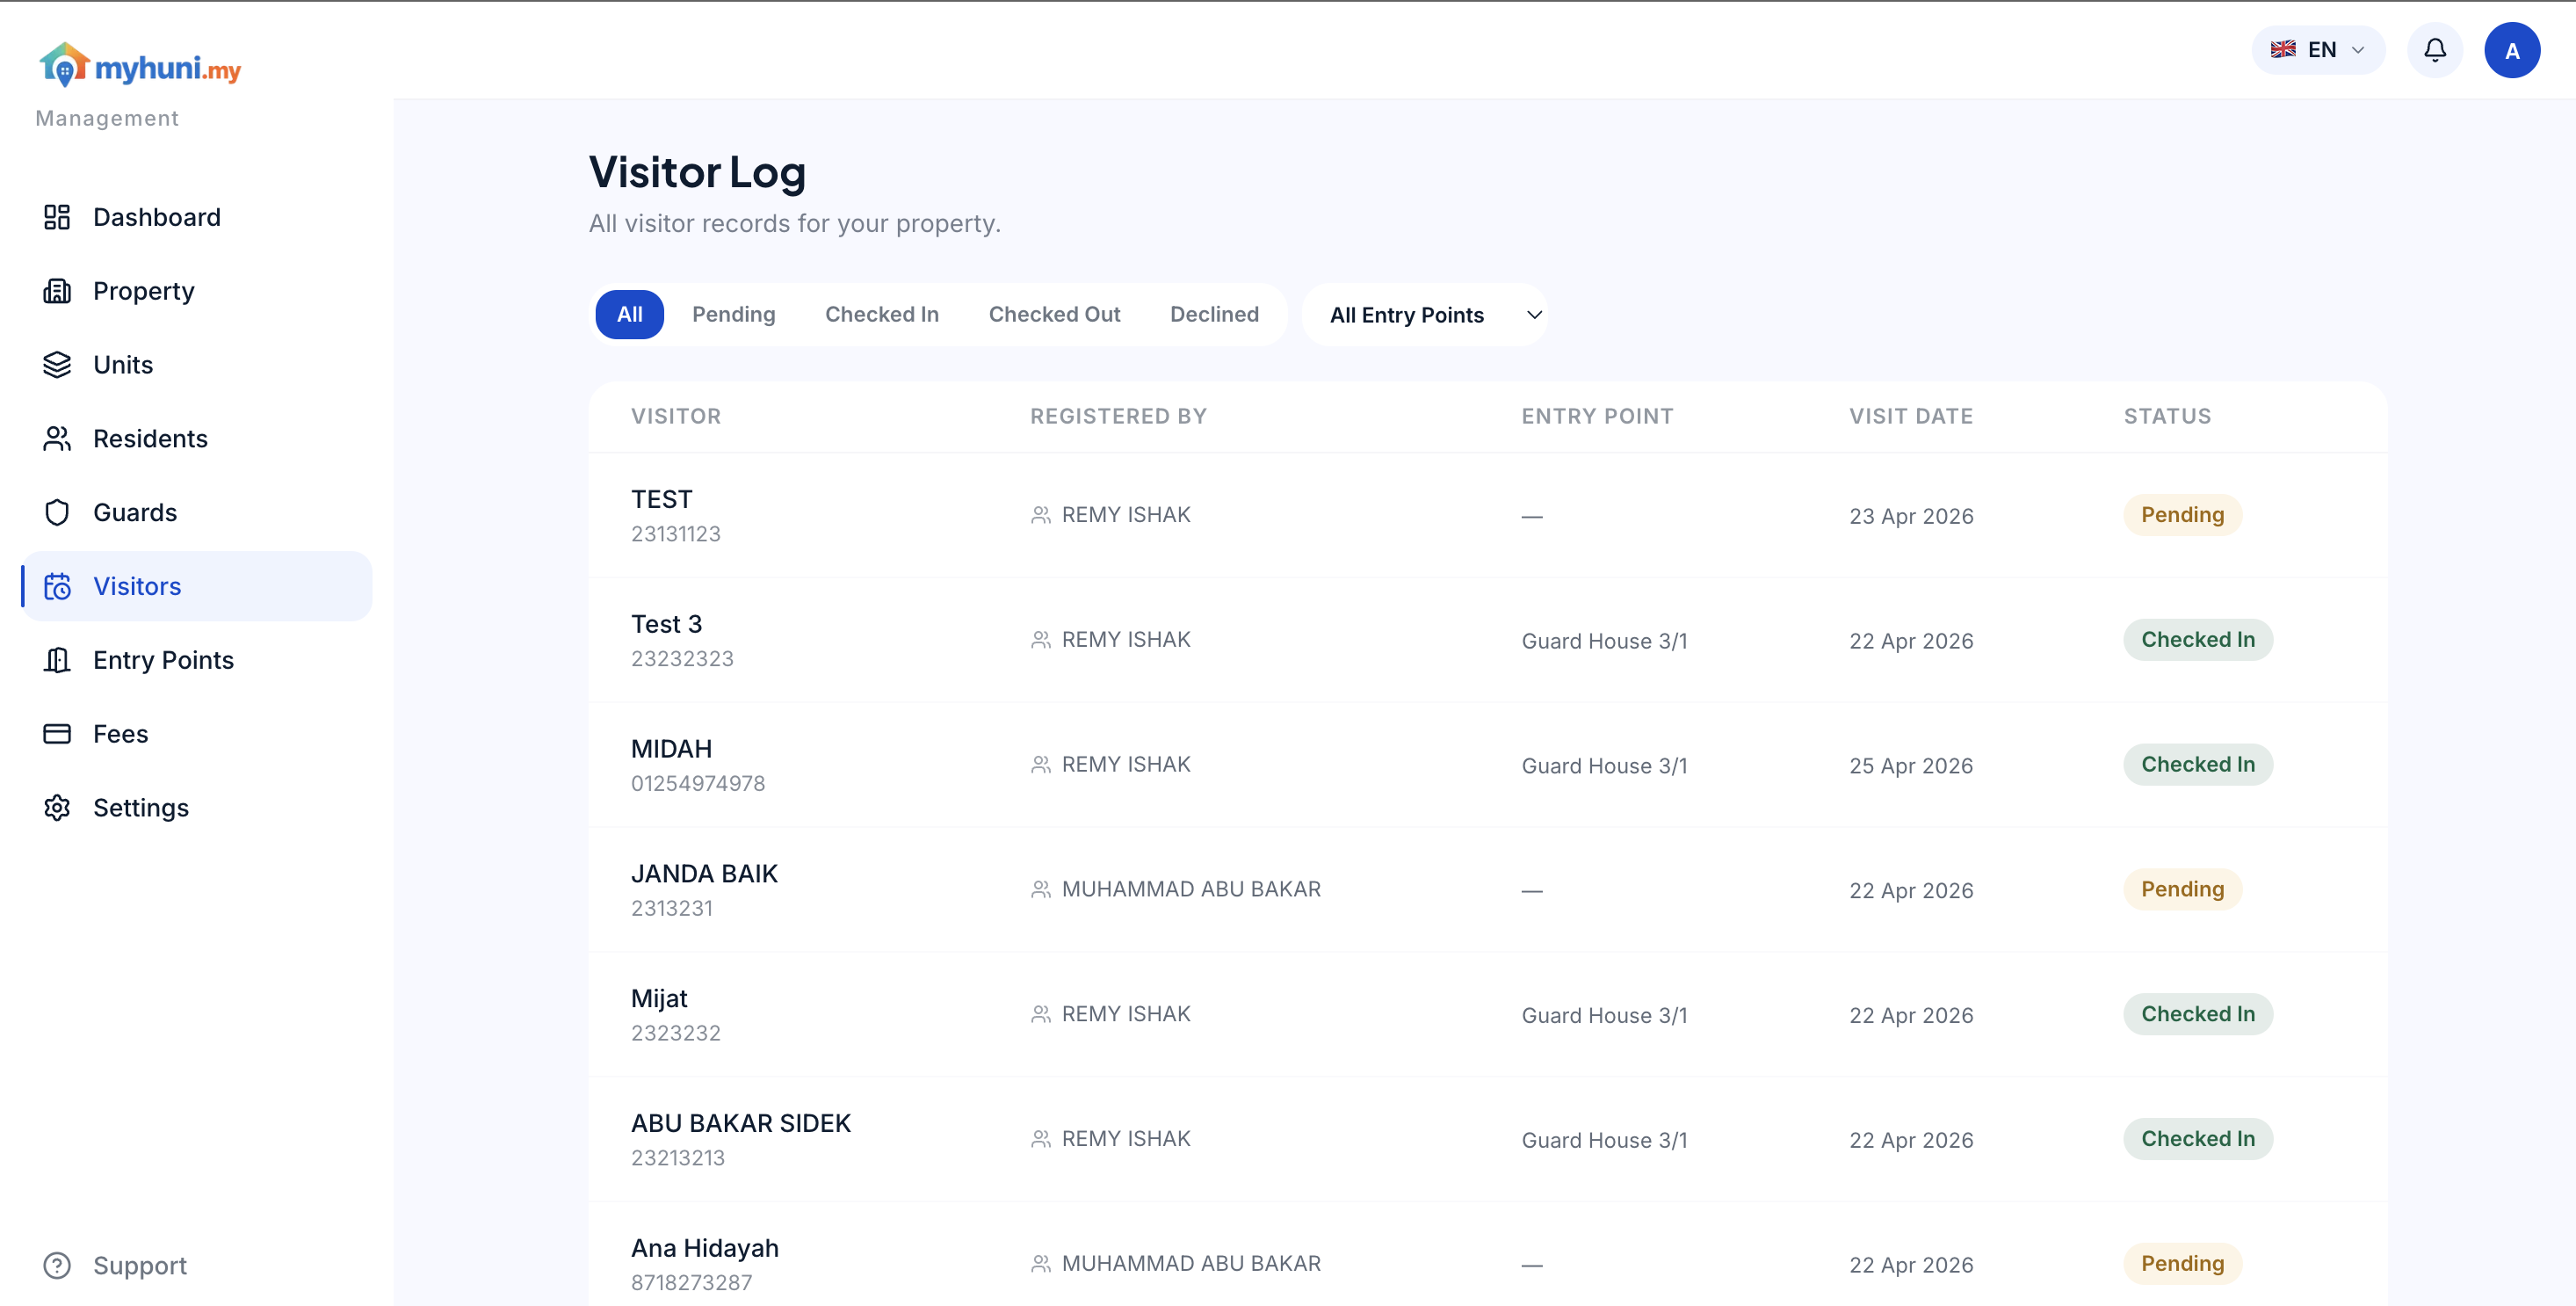The height and width of the screenshot is (1306, 2576).
Task: Select the Pending badge for TEST visitor
Action: (2183, 514)
